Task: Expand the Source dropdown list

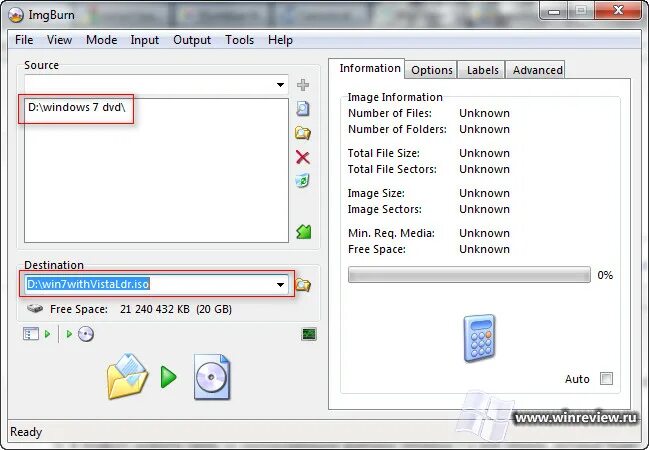Action: click(x=280, y=85)
